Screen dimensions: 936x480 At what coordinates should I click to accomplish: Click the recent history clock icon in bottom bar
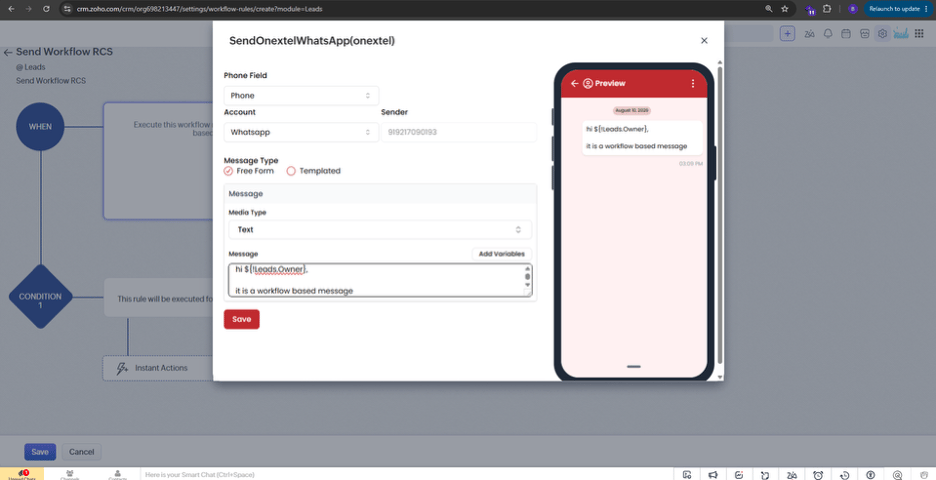point(845,475)
